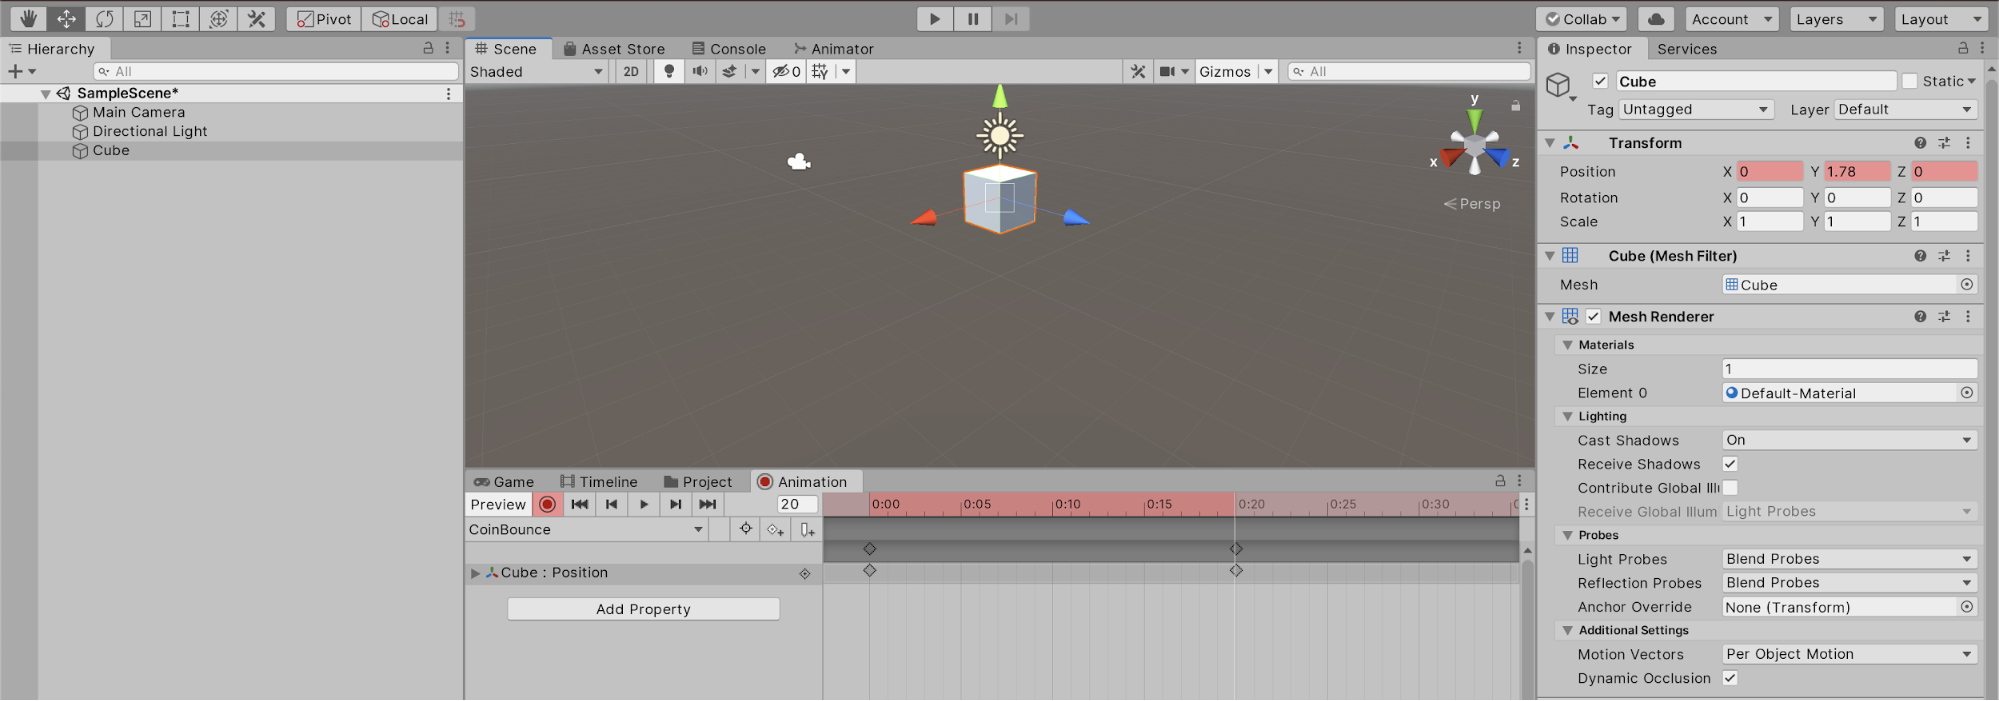This screenshot has width=1999, height=701.
Task: Toggle scene audio speaker icon
Action: coord(700,71)
